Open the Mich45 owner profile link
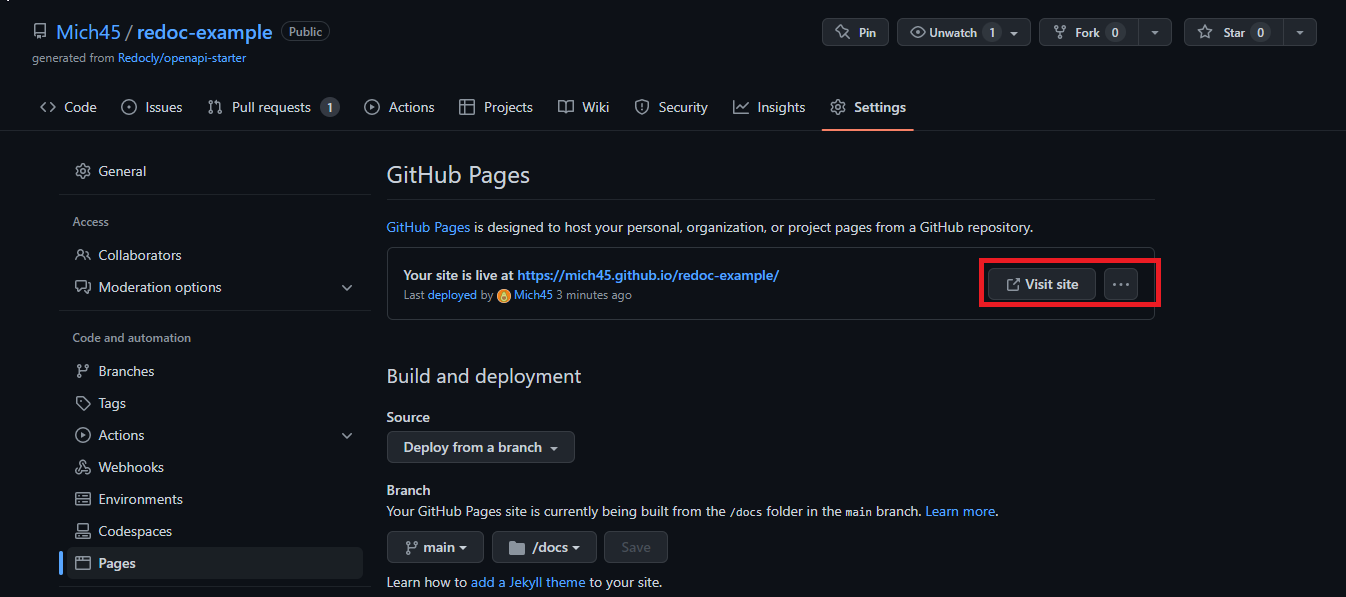1346x597 pixels. coord(88,32)
